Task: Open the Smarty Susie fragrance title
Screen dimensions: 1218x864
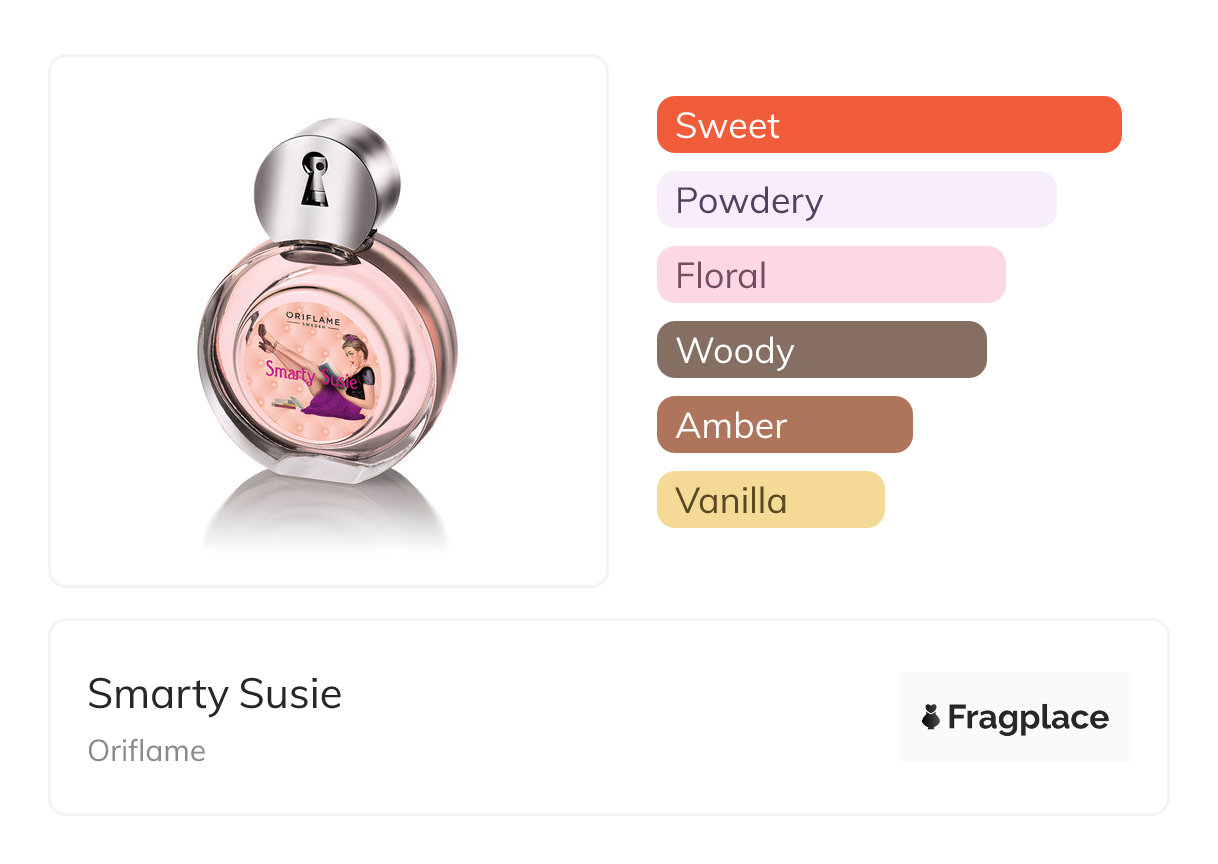Action: 215,694
